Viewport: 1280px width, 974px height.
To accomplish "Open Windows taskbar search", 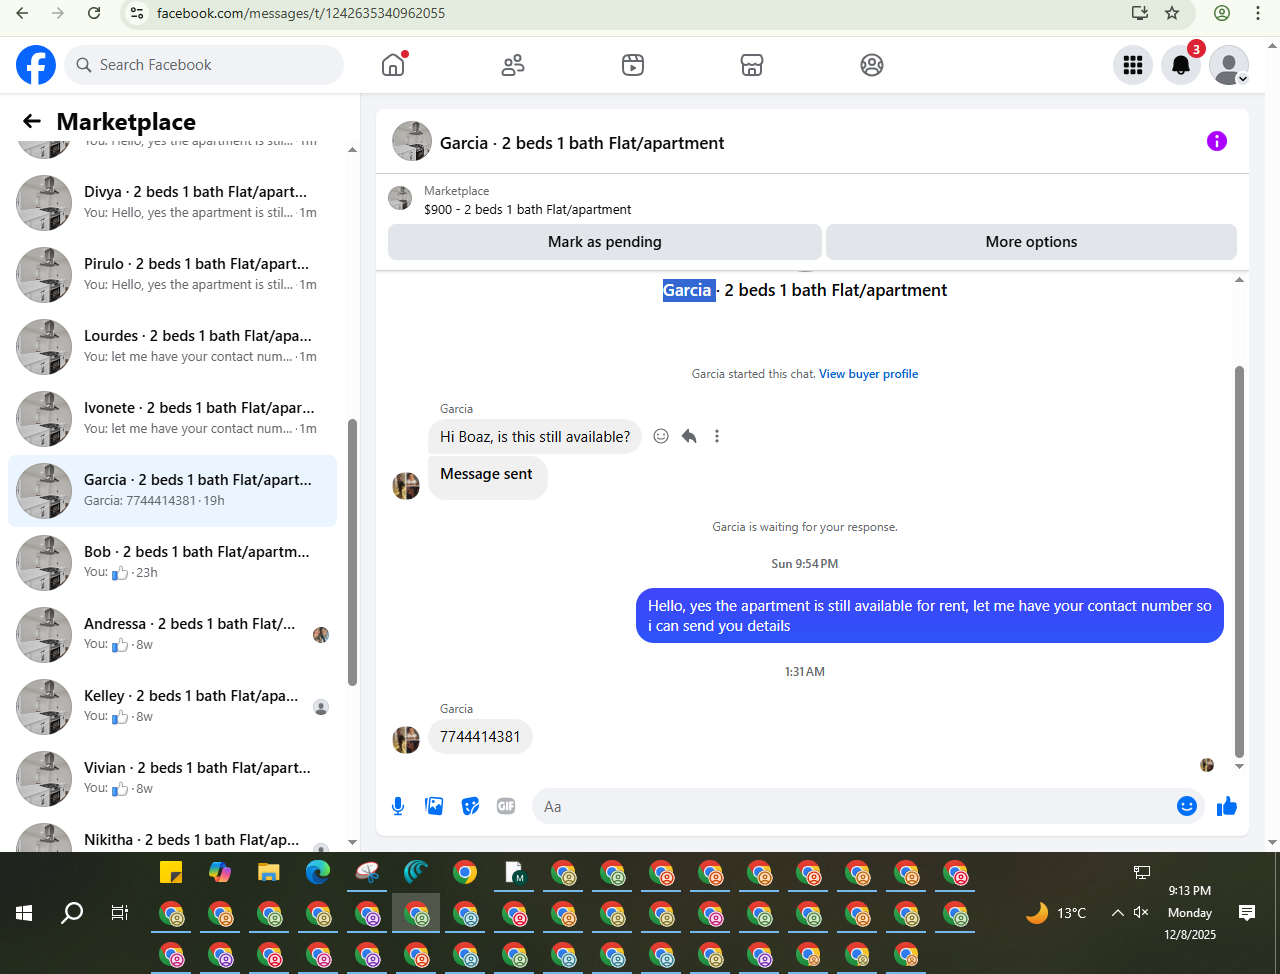I will [72, 913].
